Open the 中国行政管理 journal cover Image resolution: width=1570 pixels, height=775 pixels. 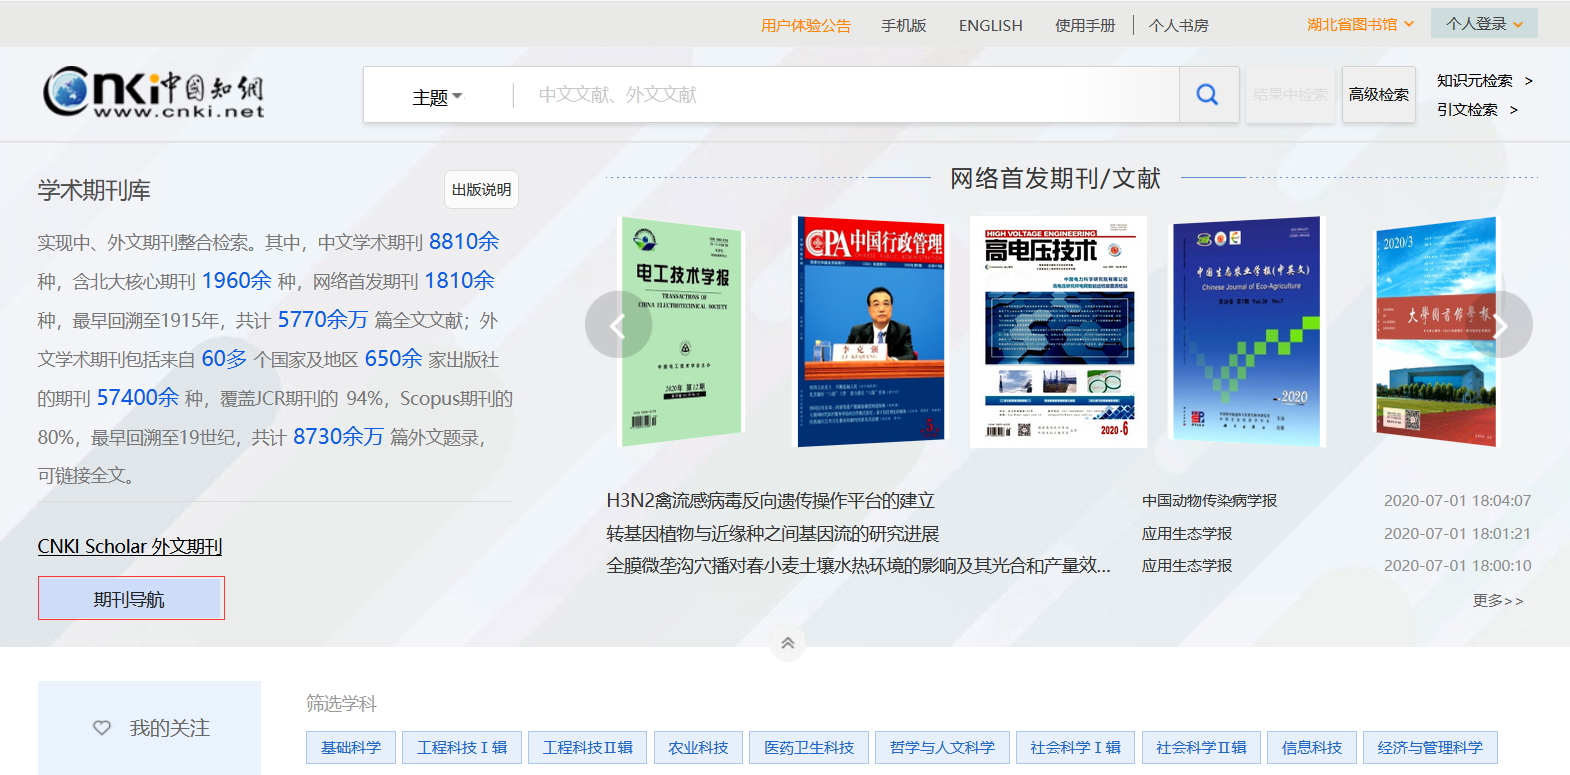click(x=870, y=331)
